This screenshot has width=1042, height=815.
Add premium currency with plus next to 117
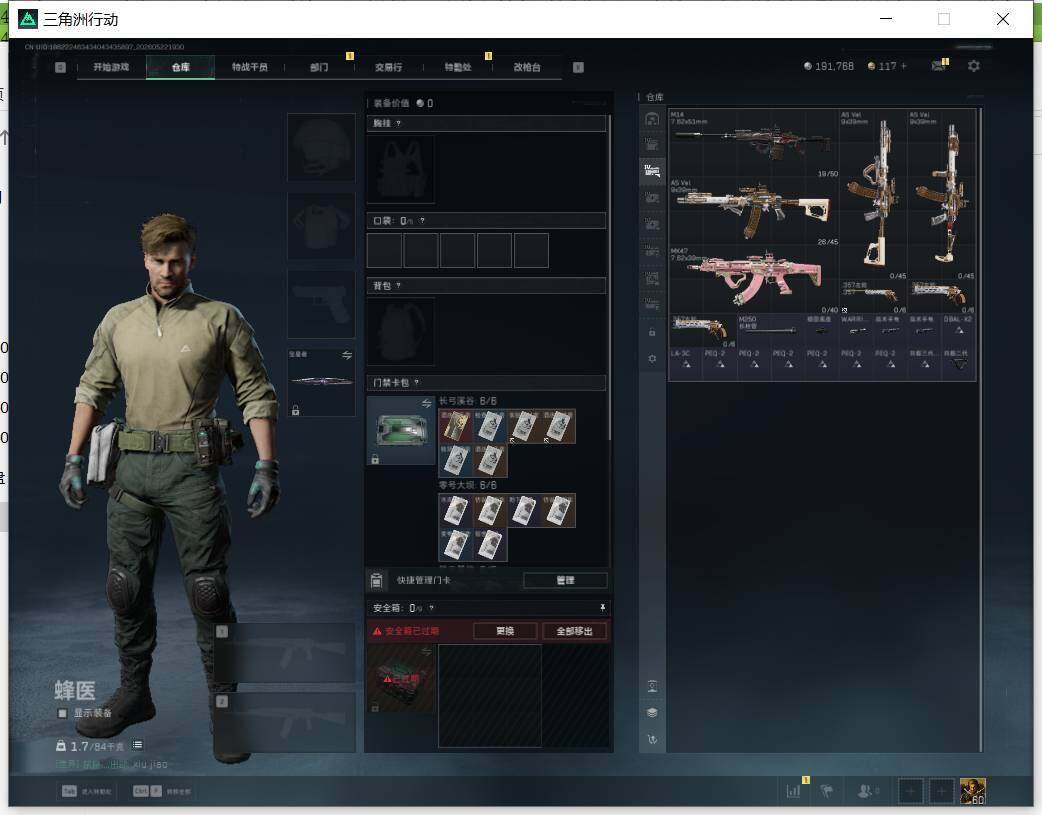click(903, 66)
